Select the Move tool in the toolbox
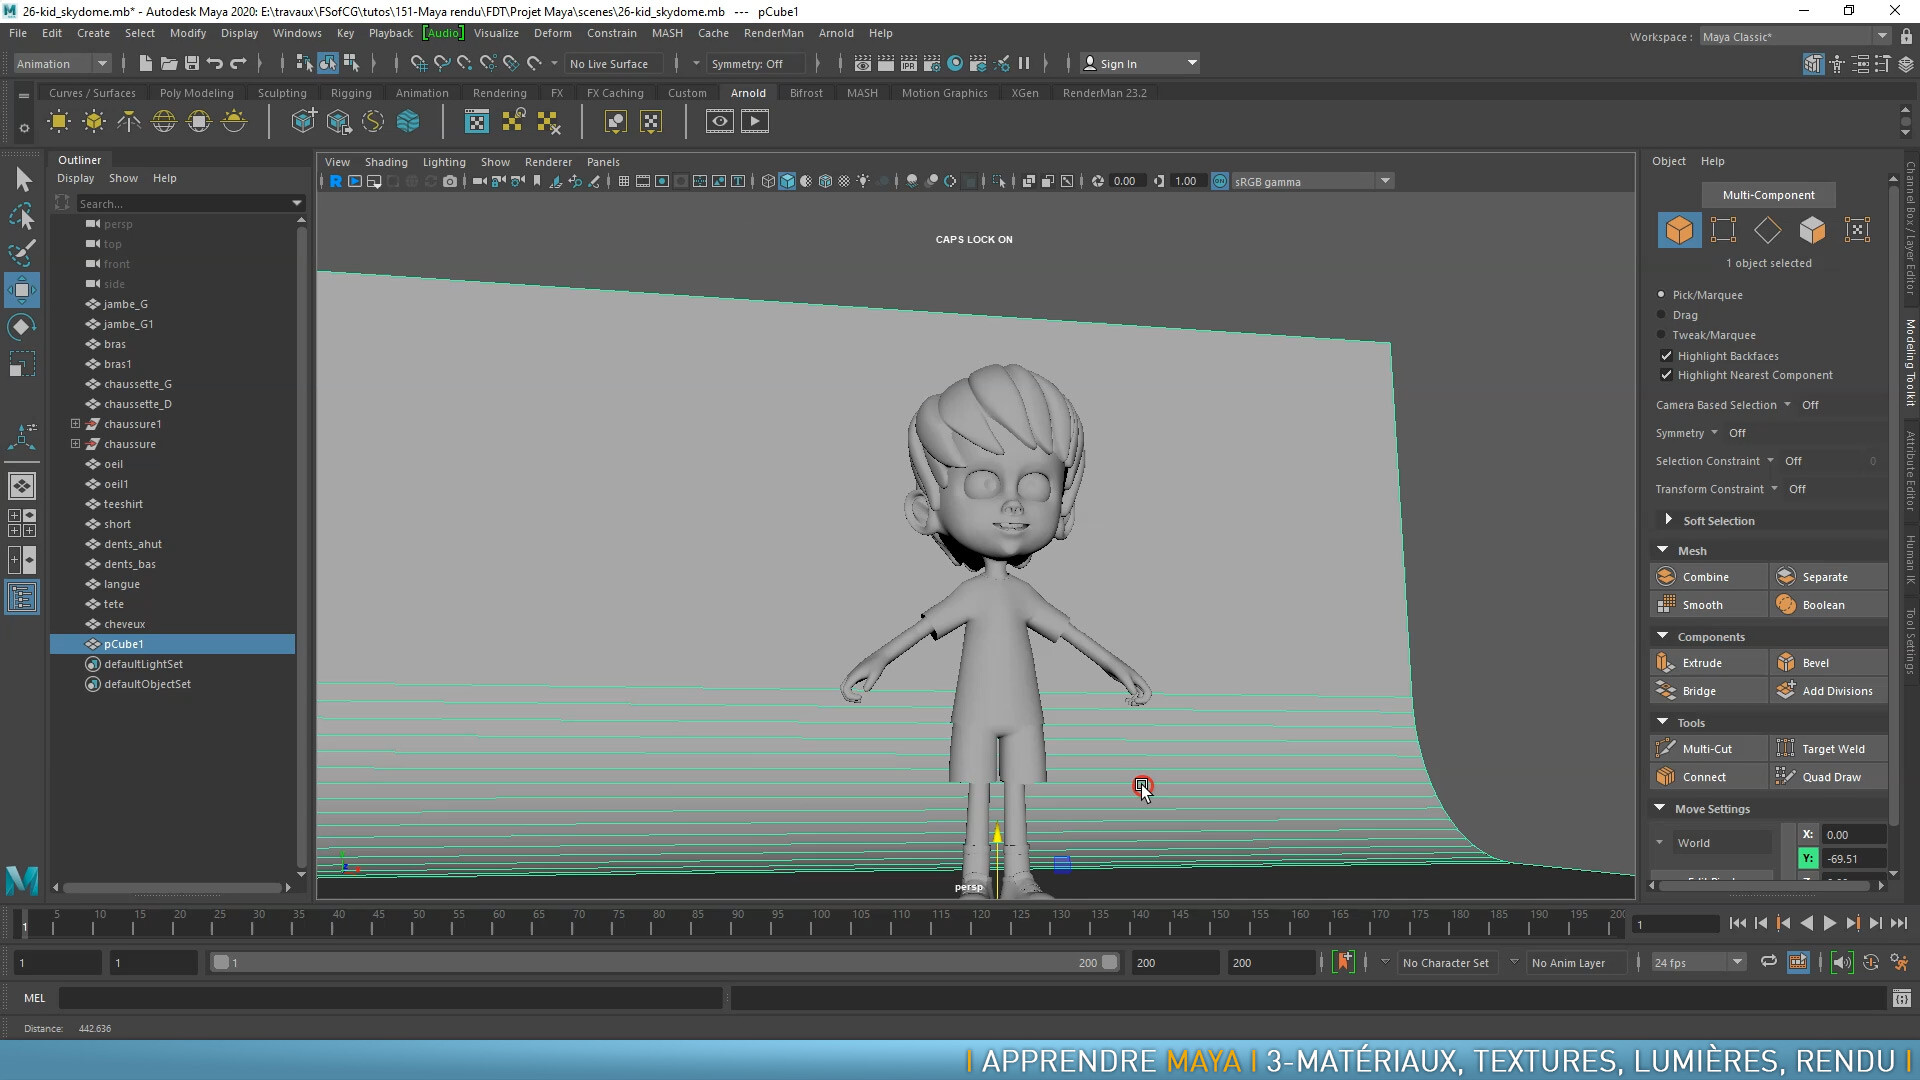The width and height of the screenshot is (1920, 1080). pyautogui.click(x=21, y=290)
